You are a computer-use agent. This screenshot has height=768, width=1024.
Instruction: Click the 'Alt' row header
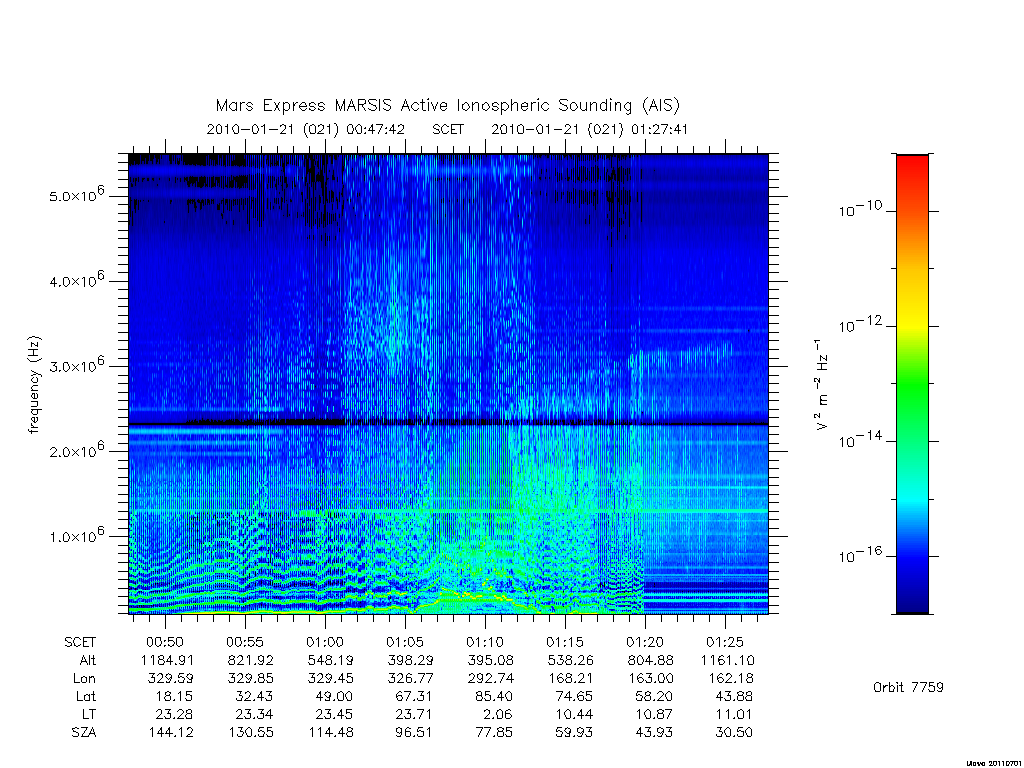(87, 660)
